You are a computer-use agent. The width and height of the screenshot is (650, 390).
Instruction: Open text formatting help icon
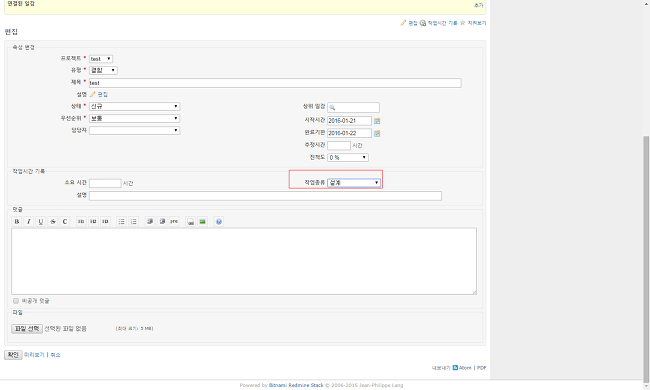point(219,222)
